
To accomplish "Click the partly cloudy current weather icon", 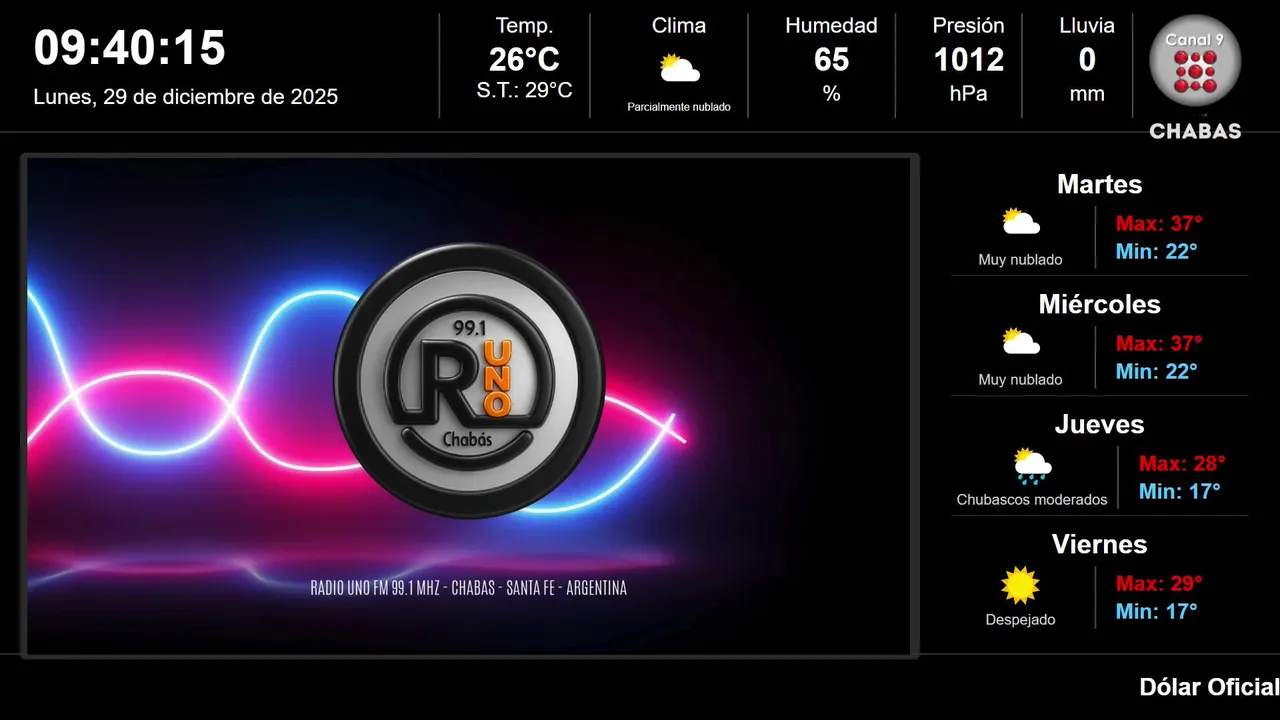I will (x=679, y=68).
